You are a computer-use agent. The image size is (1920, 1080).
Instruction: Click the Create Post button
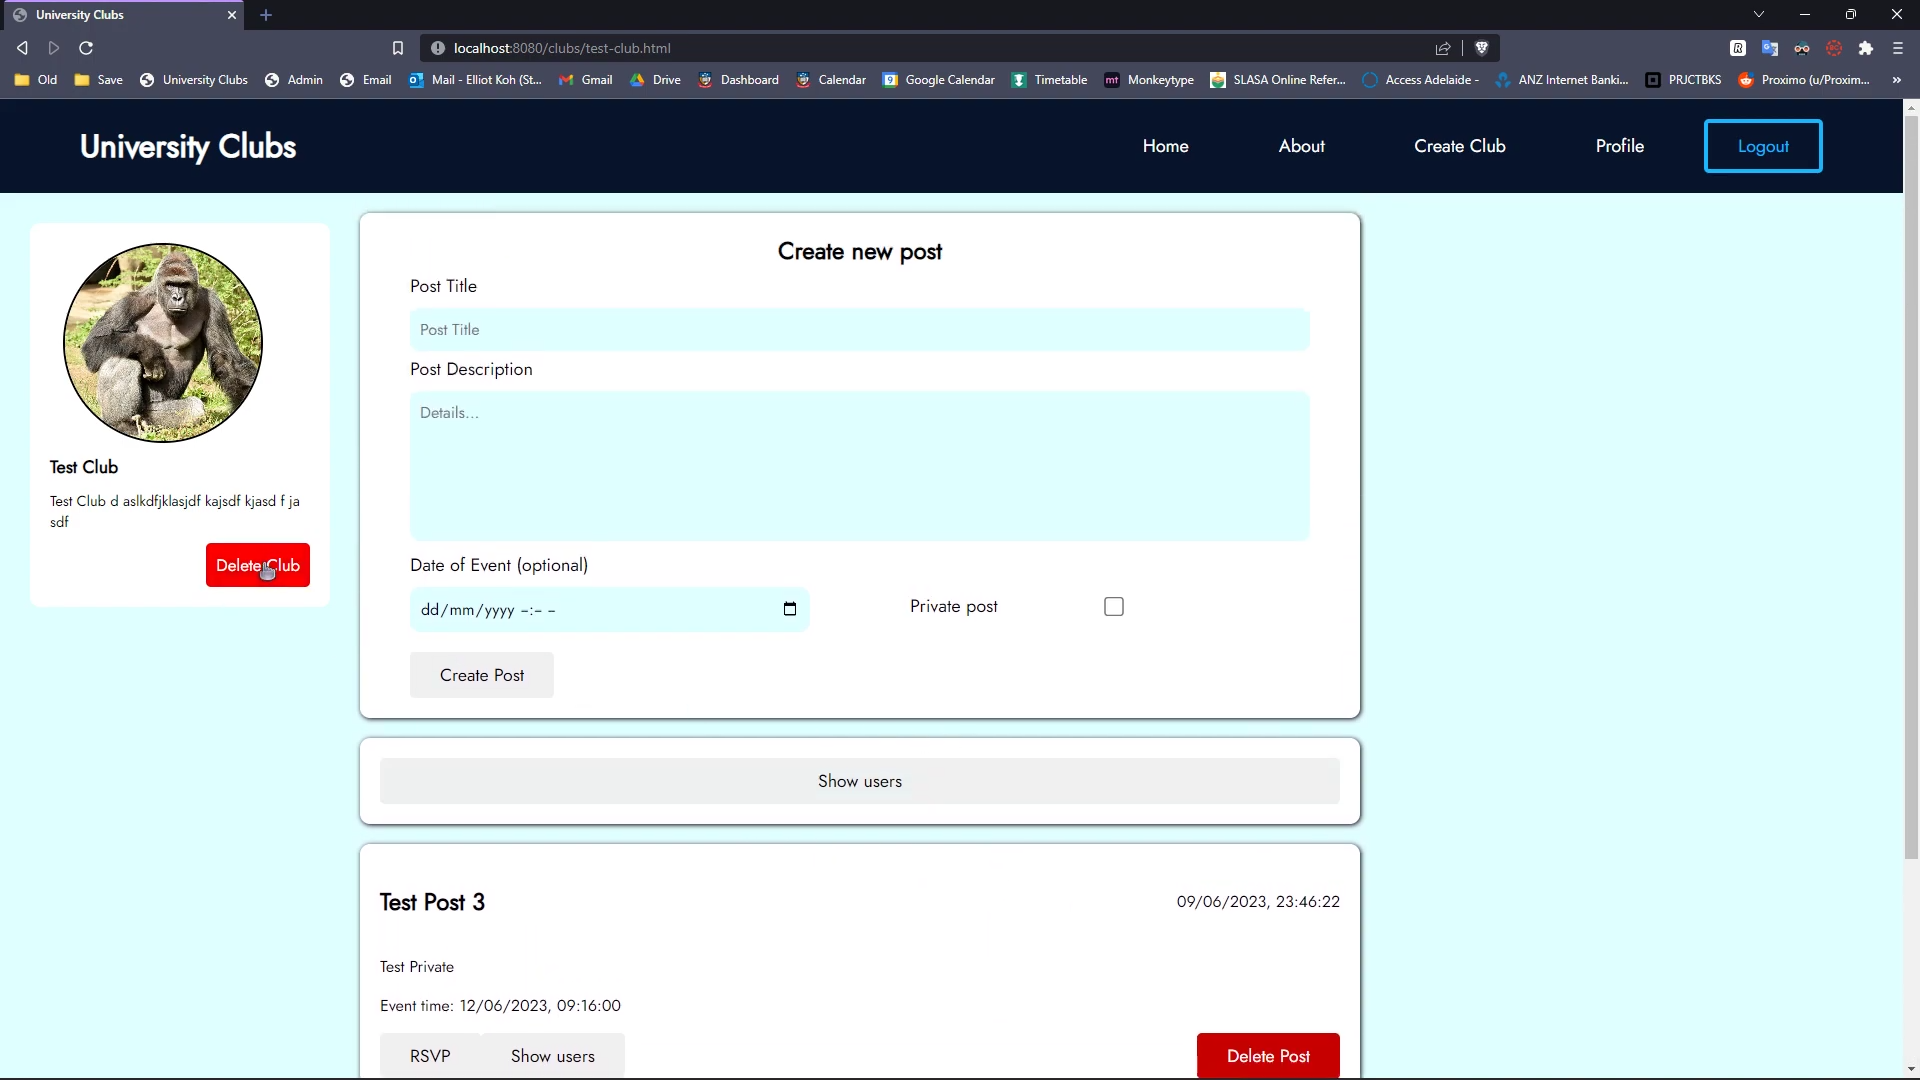pyautogui.click(x=482, y=675)
